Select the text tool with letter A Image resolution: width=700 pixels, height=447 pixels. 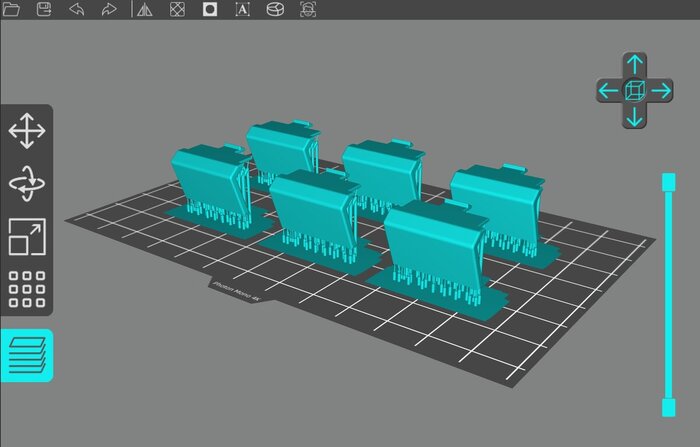click(x=242, y=9)
